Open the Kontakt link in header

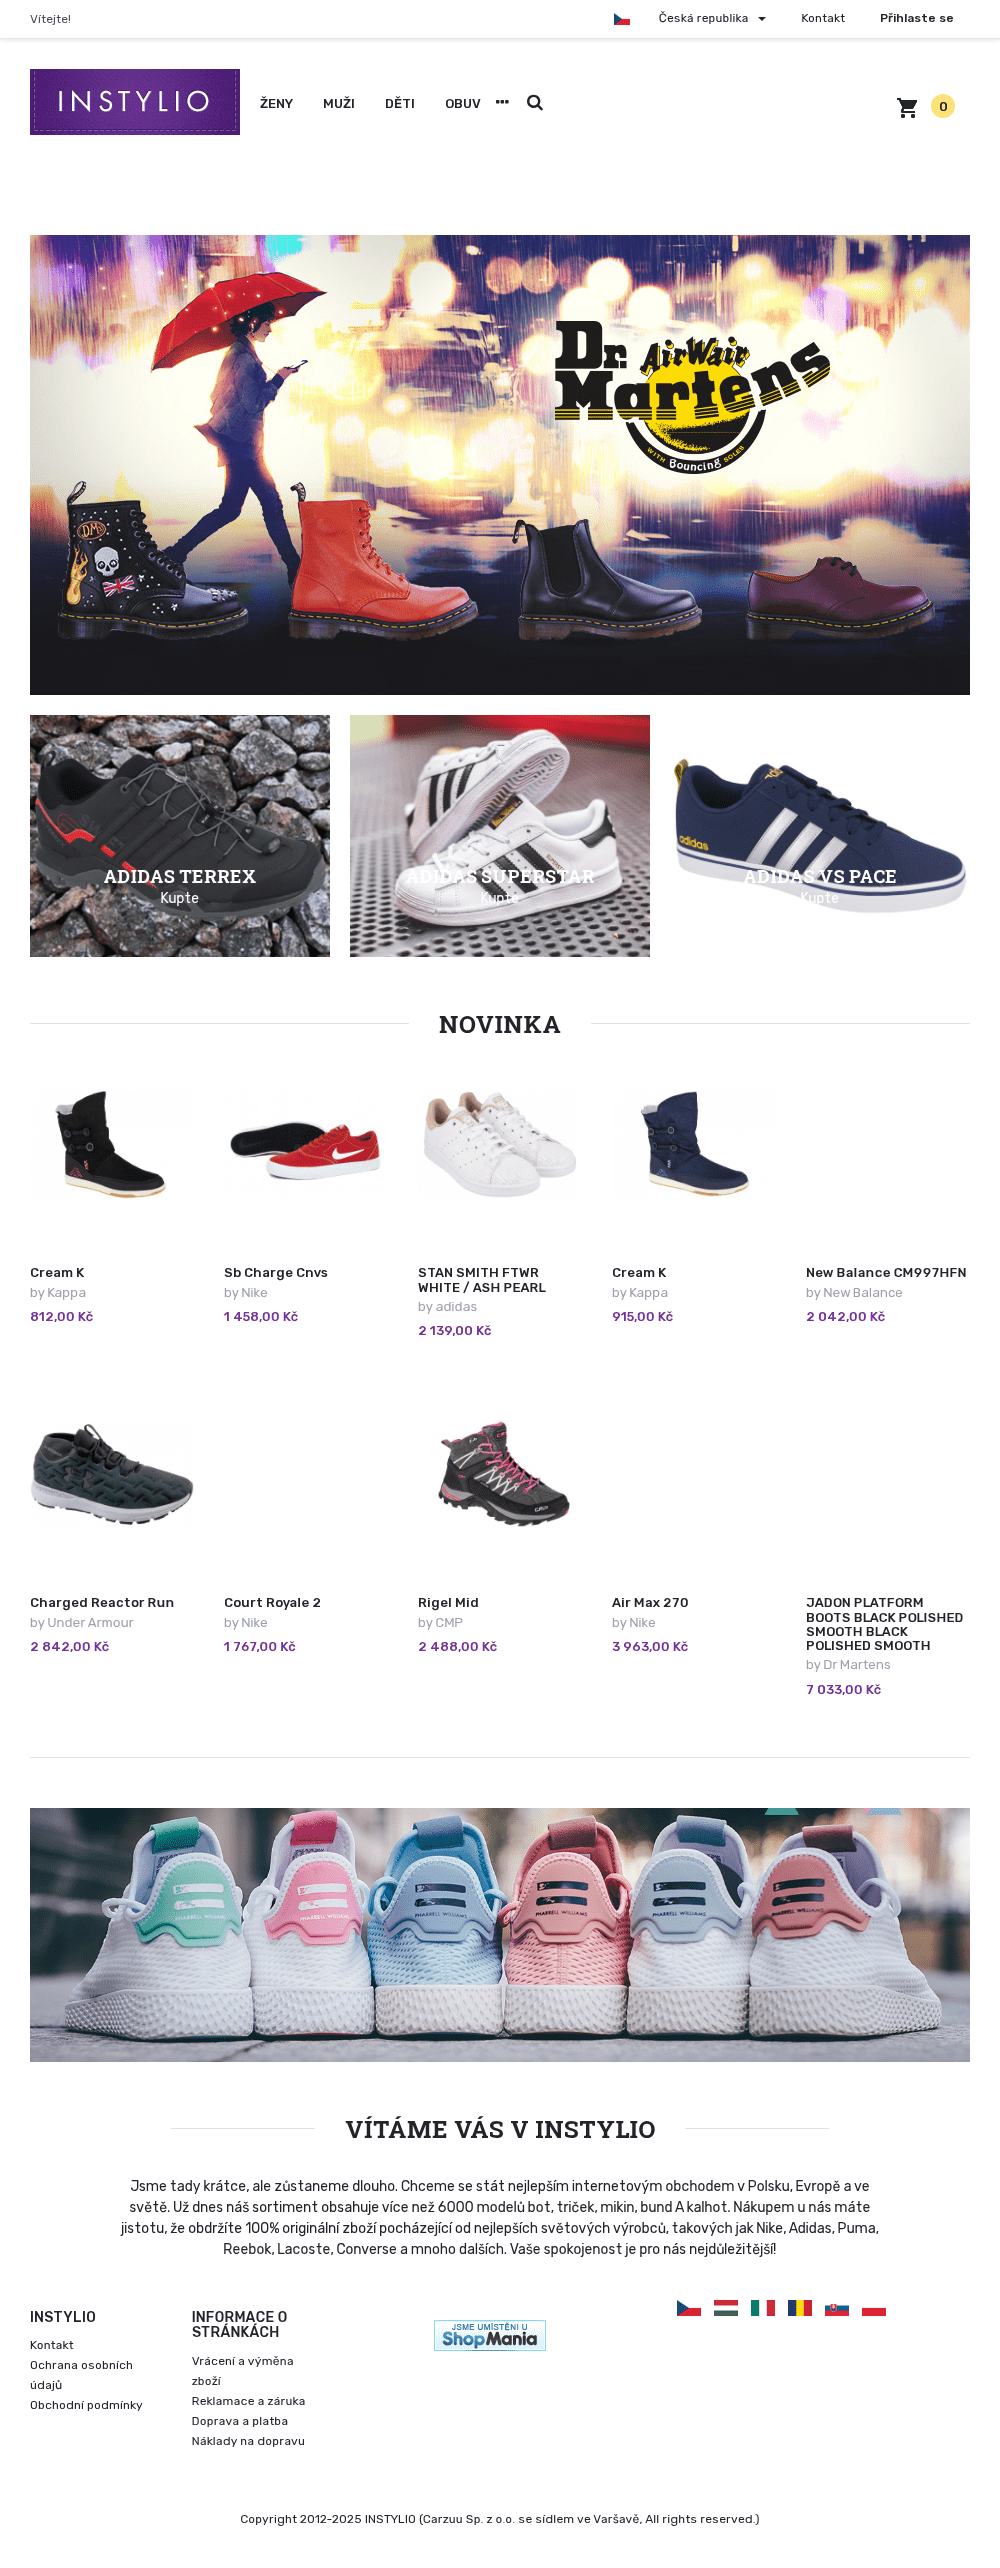coord(823,18)
